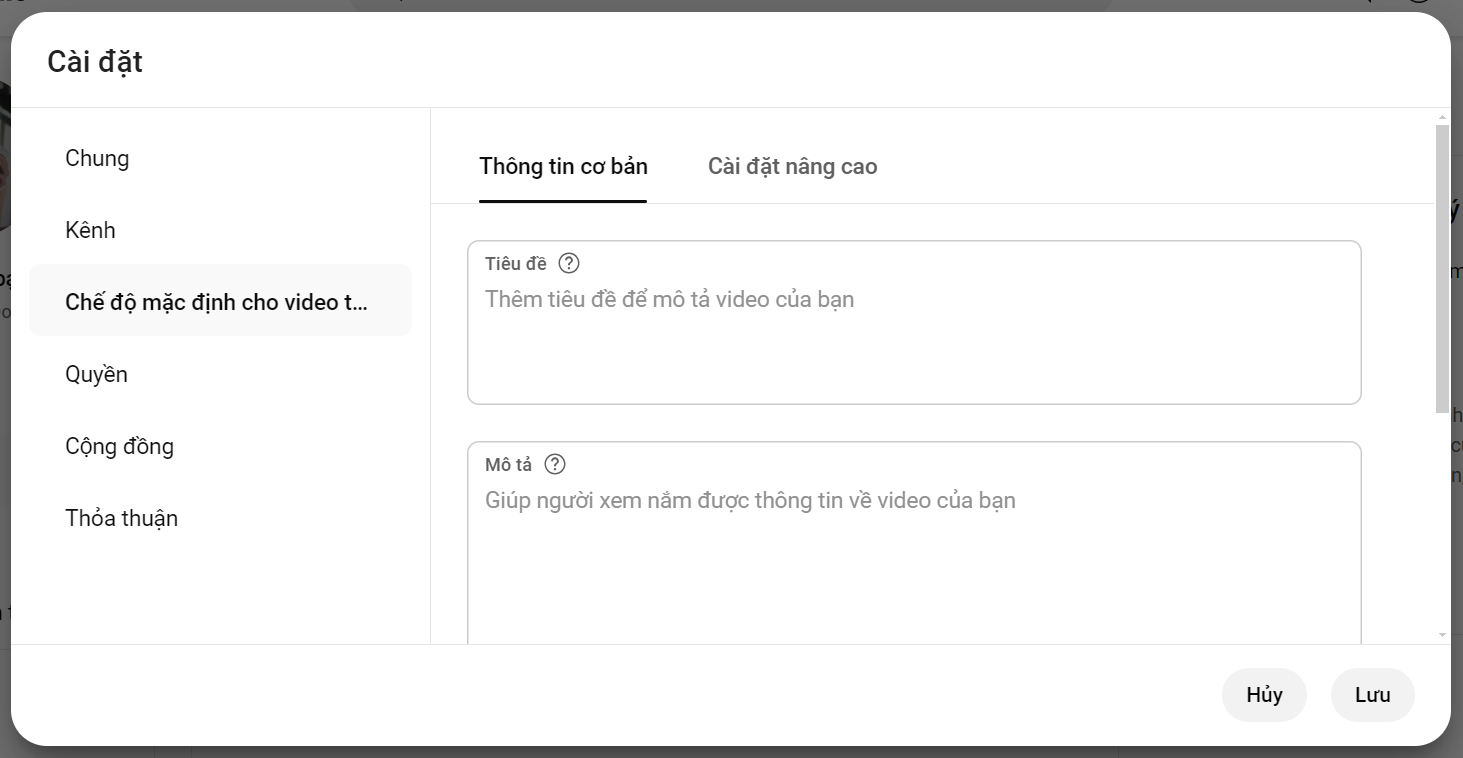Focus the Mô tả description text field

click(x=914, y=545)
